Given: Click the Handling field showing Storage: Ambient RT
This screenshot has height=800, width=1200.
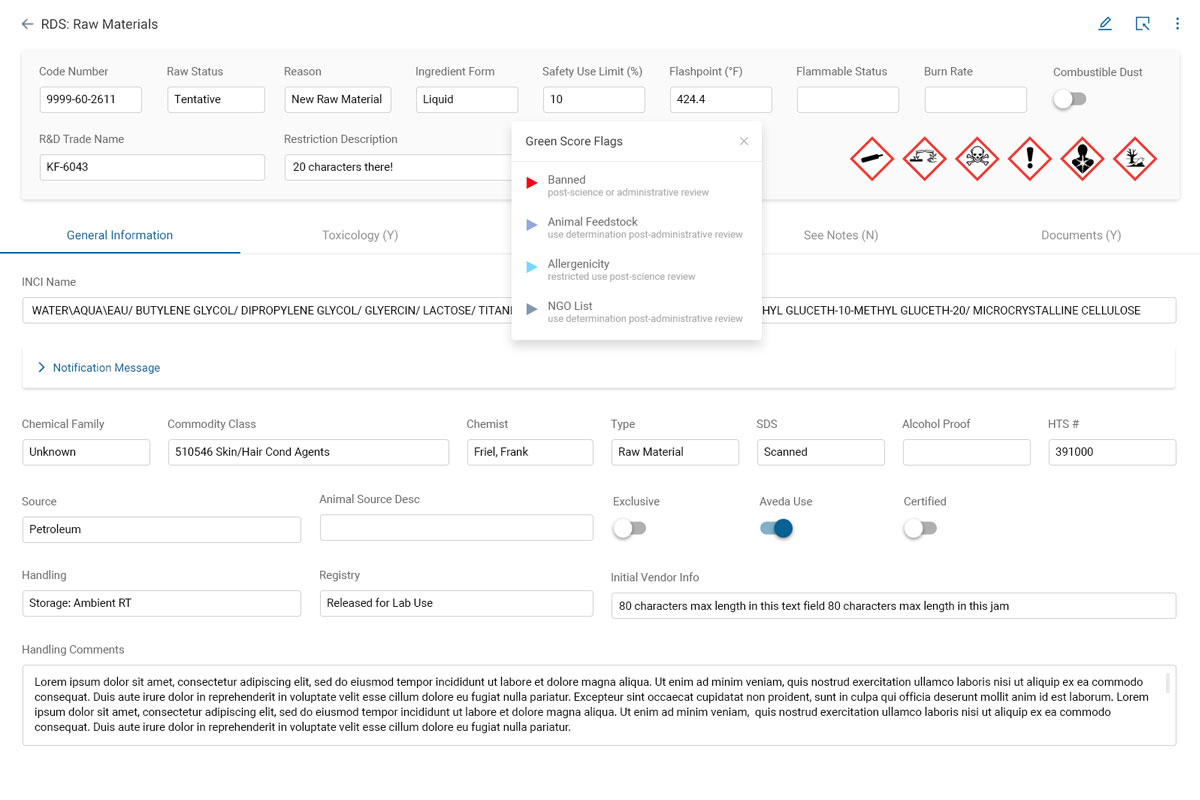Looking at the screenshot, I should click(x=161, y=603).
